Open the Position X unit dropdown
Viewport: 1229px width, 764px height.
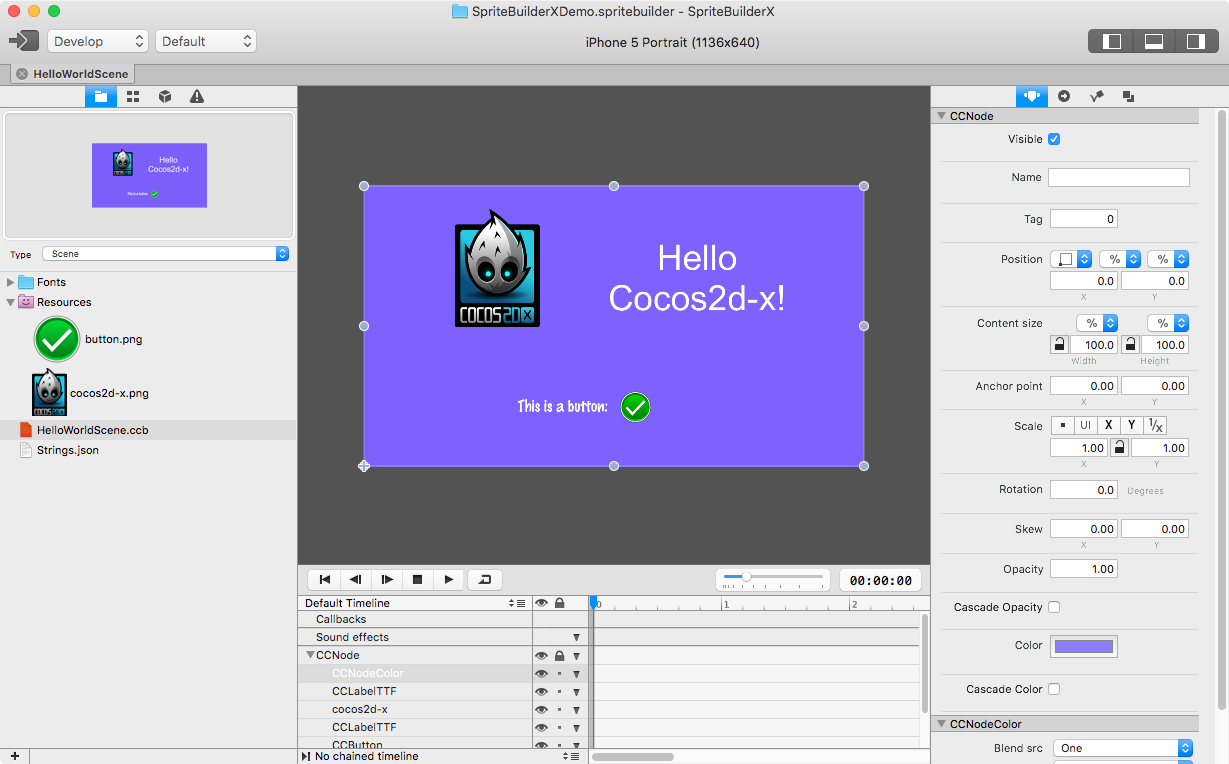point(1120,259)
